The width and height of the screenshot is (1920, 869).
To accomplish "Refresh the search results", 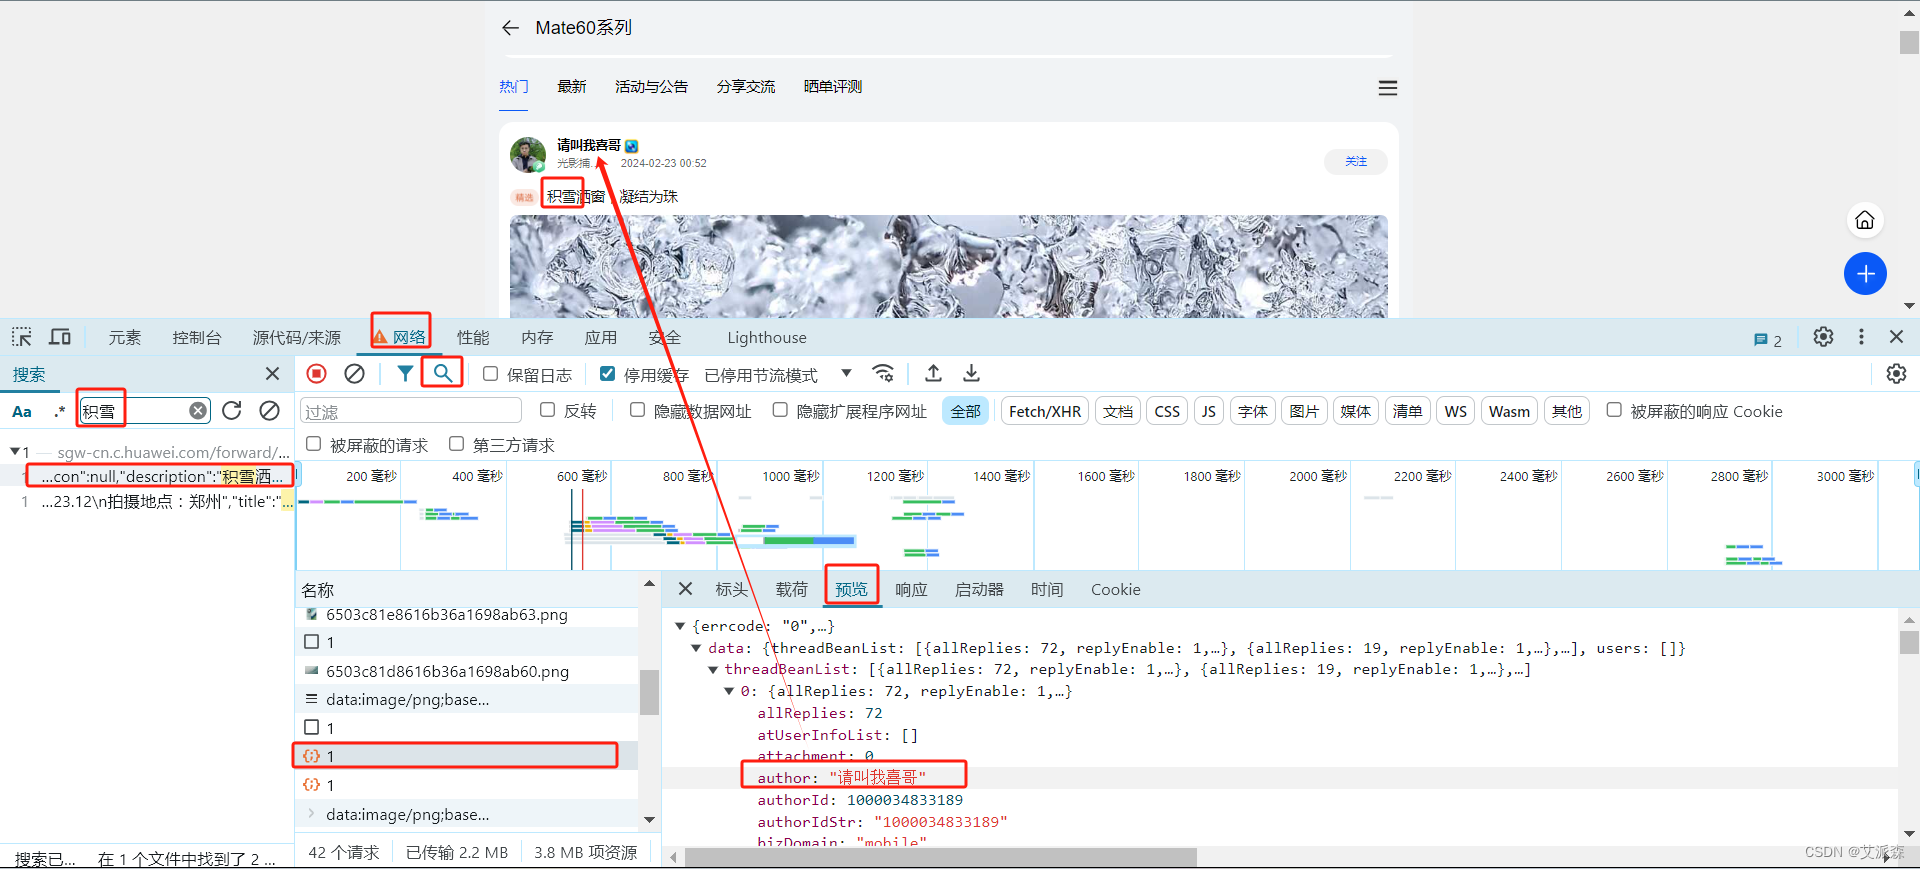I will click(232, 410).
